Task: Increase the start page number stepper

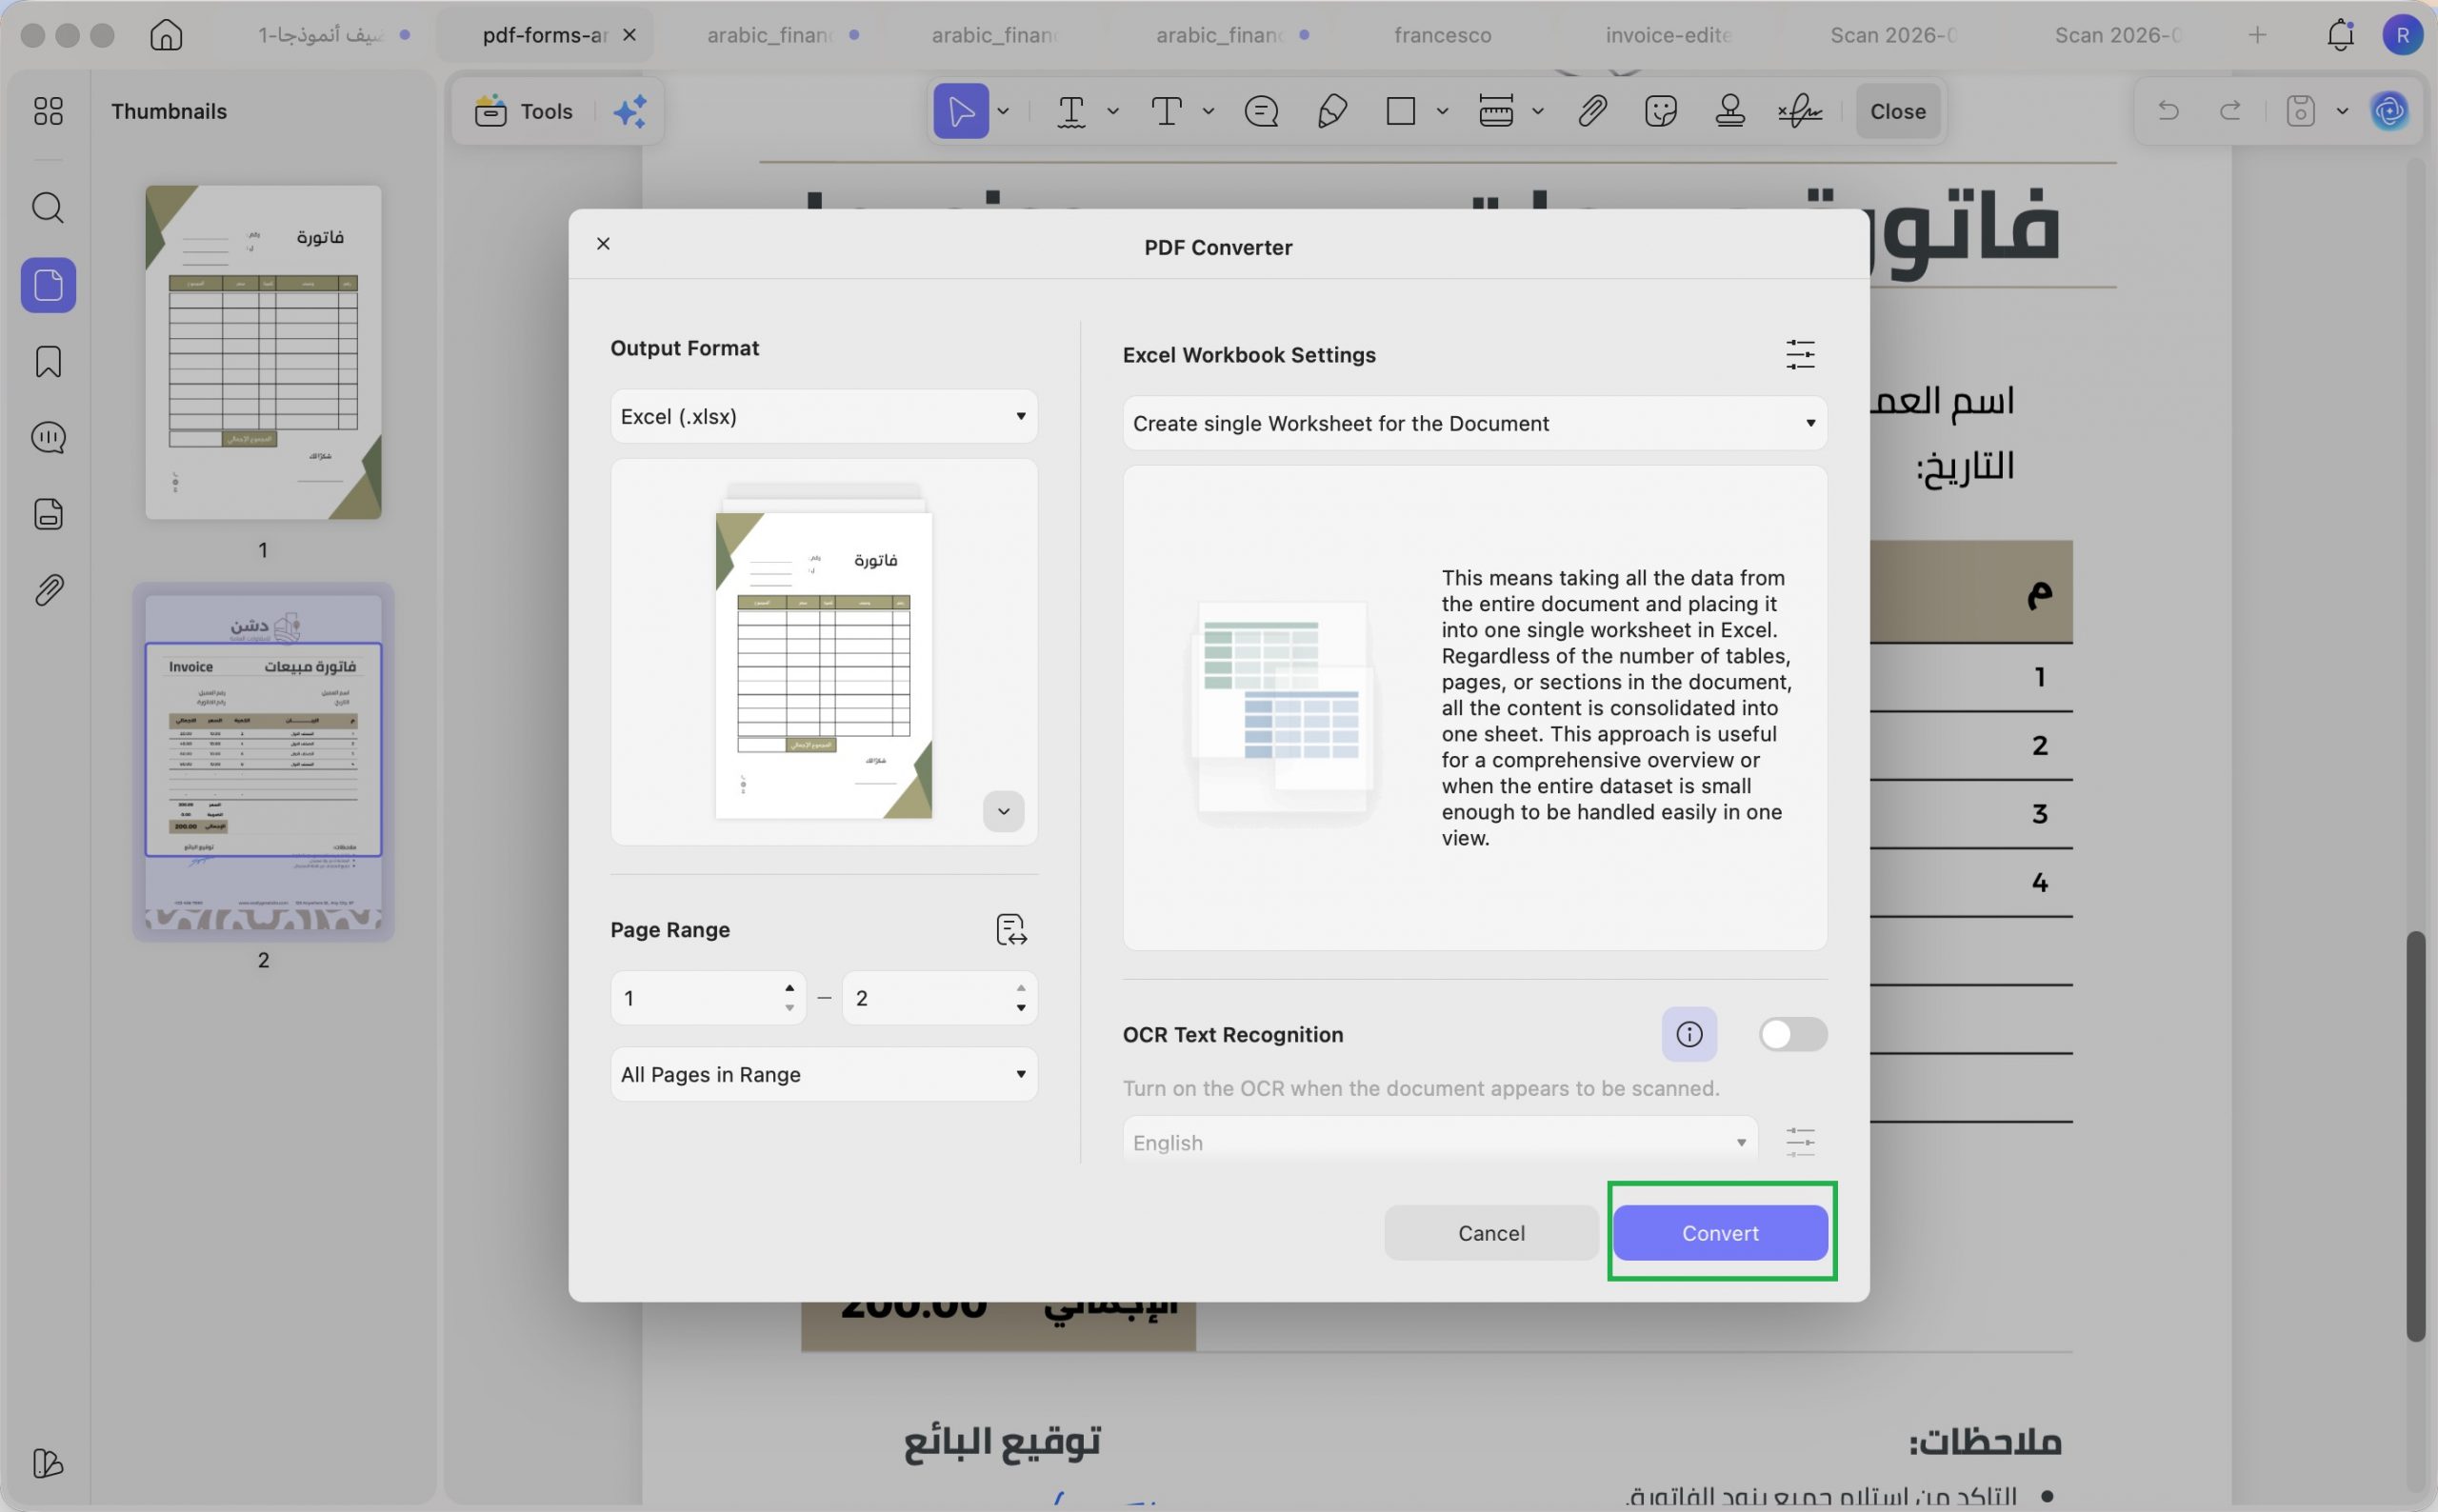Action: tap(789, 988)
